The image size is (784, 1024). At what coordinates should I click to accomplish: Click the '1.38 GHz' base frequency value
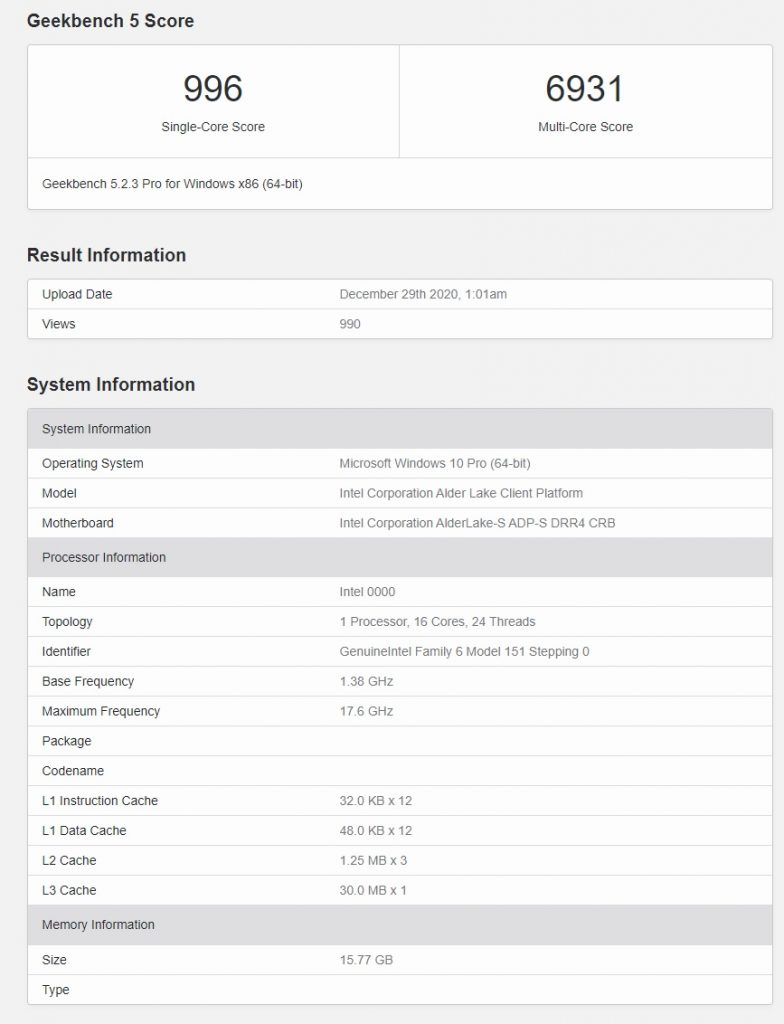point(367,682)
